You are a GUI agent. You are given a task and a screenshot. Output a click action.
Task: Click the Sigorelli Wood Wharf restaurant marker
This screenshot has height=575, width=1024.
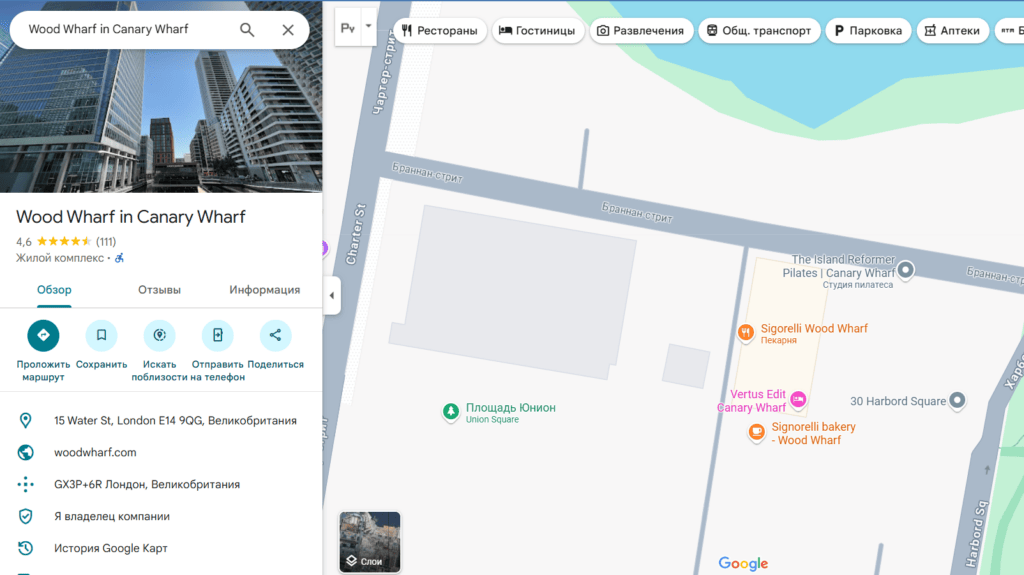tap(746, 333)
